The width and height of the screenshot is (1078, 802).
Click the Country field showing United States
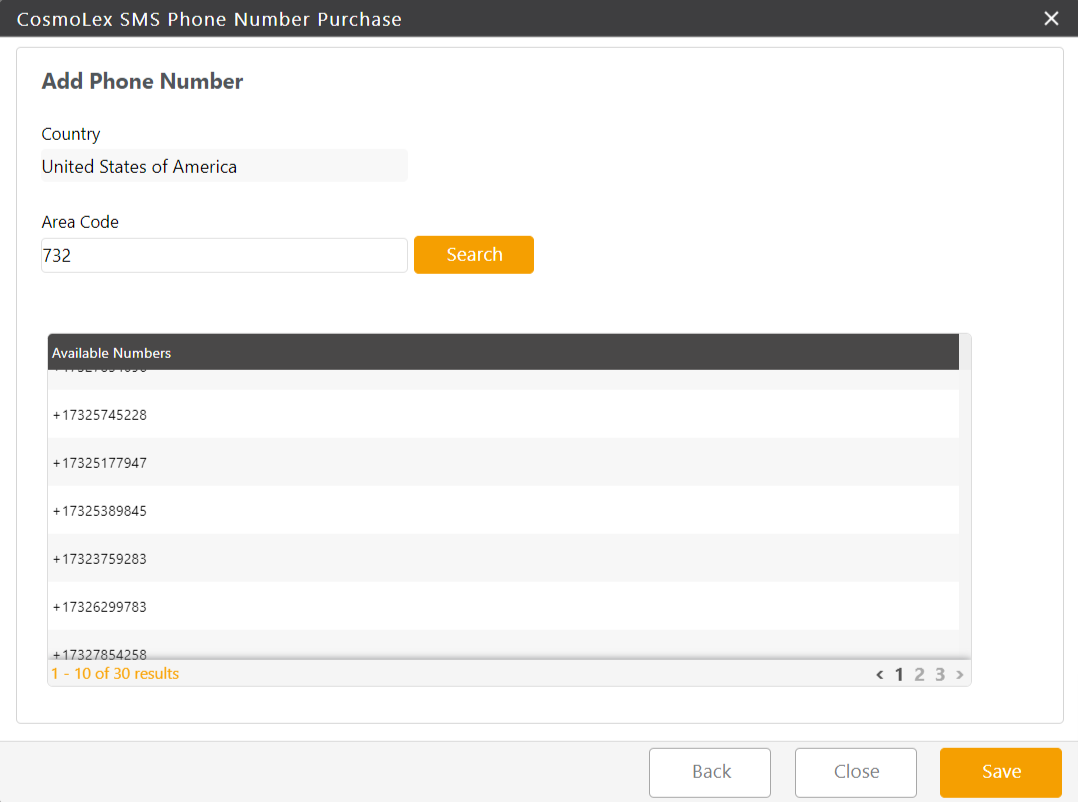point(224,167)
